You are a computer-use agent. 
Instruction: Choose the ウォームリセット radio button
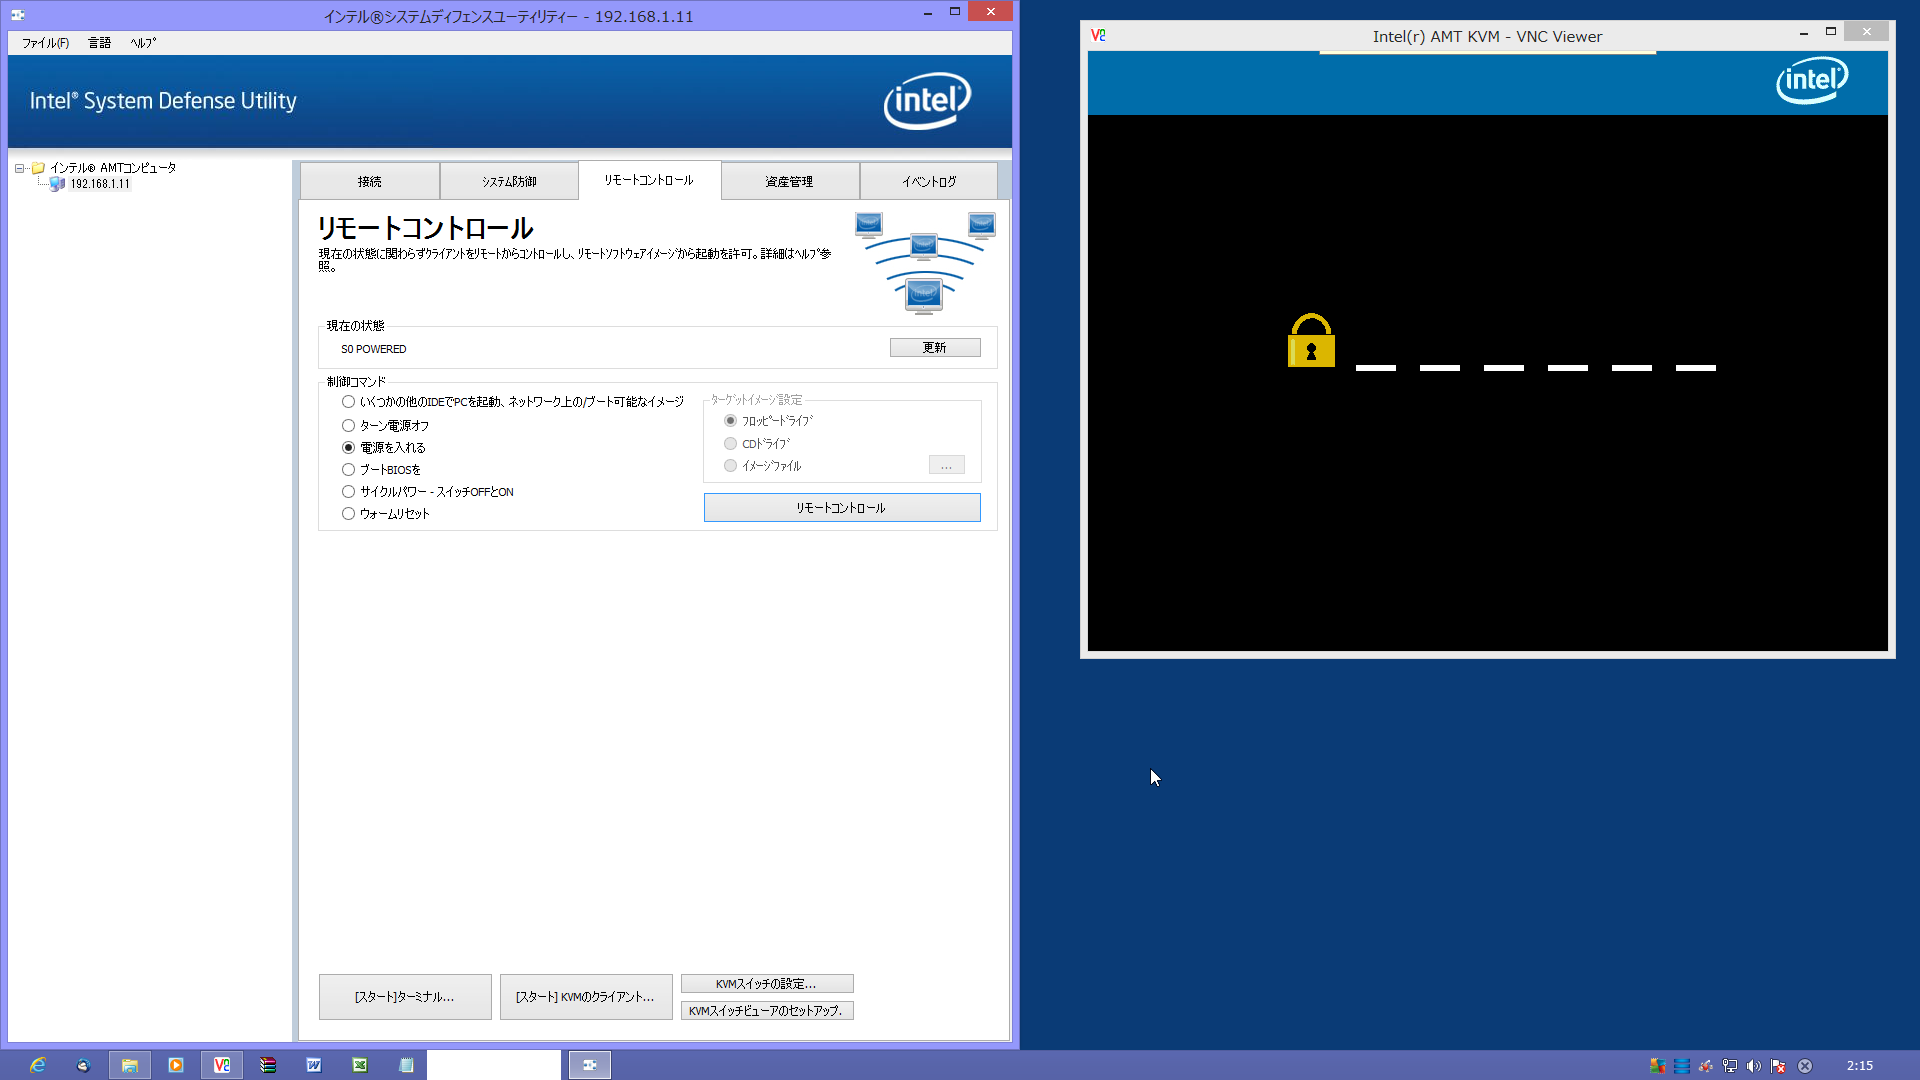coord(348,514)
